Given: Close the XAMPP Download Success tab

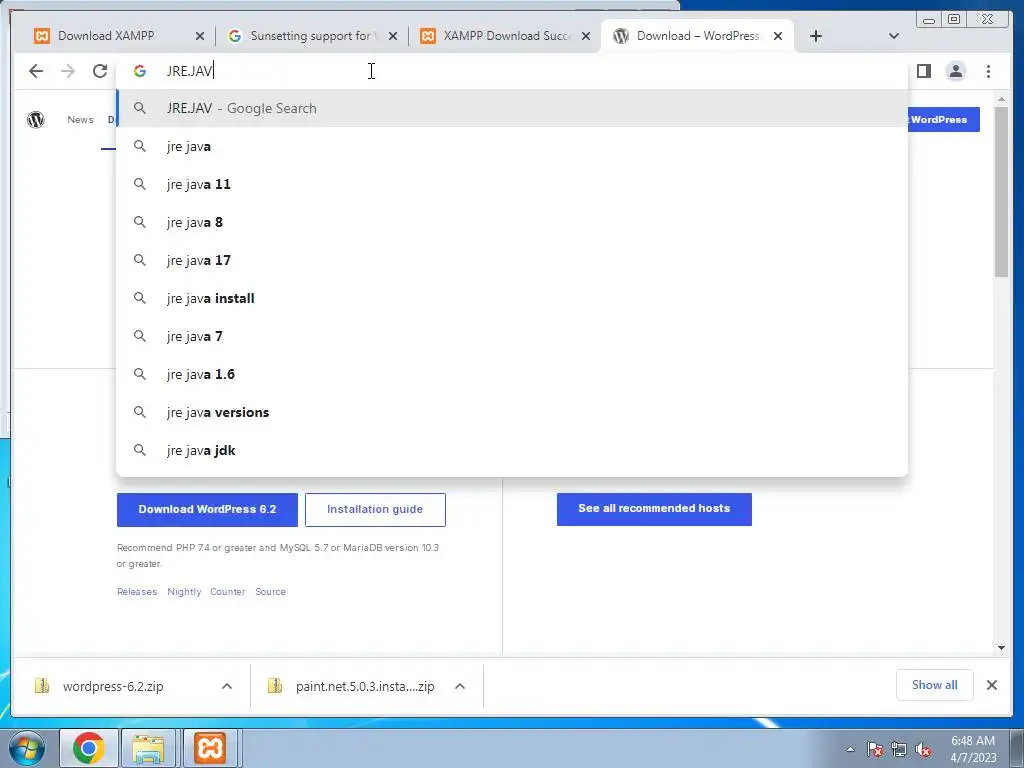Looking at the screenshot, I should pyautogui.click(x=586, y=37).
